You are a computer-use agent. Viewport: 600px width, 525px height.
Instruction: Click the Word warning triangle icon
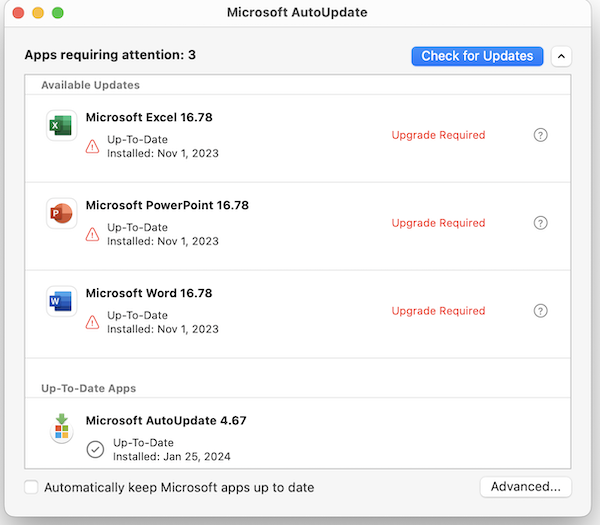coord(93,322)
